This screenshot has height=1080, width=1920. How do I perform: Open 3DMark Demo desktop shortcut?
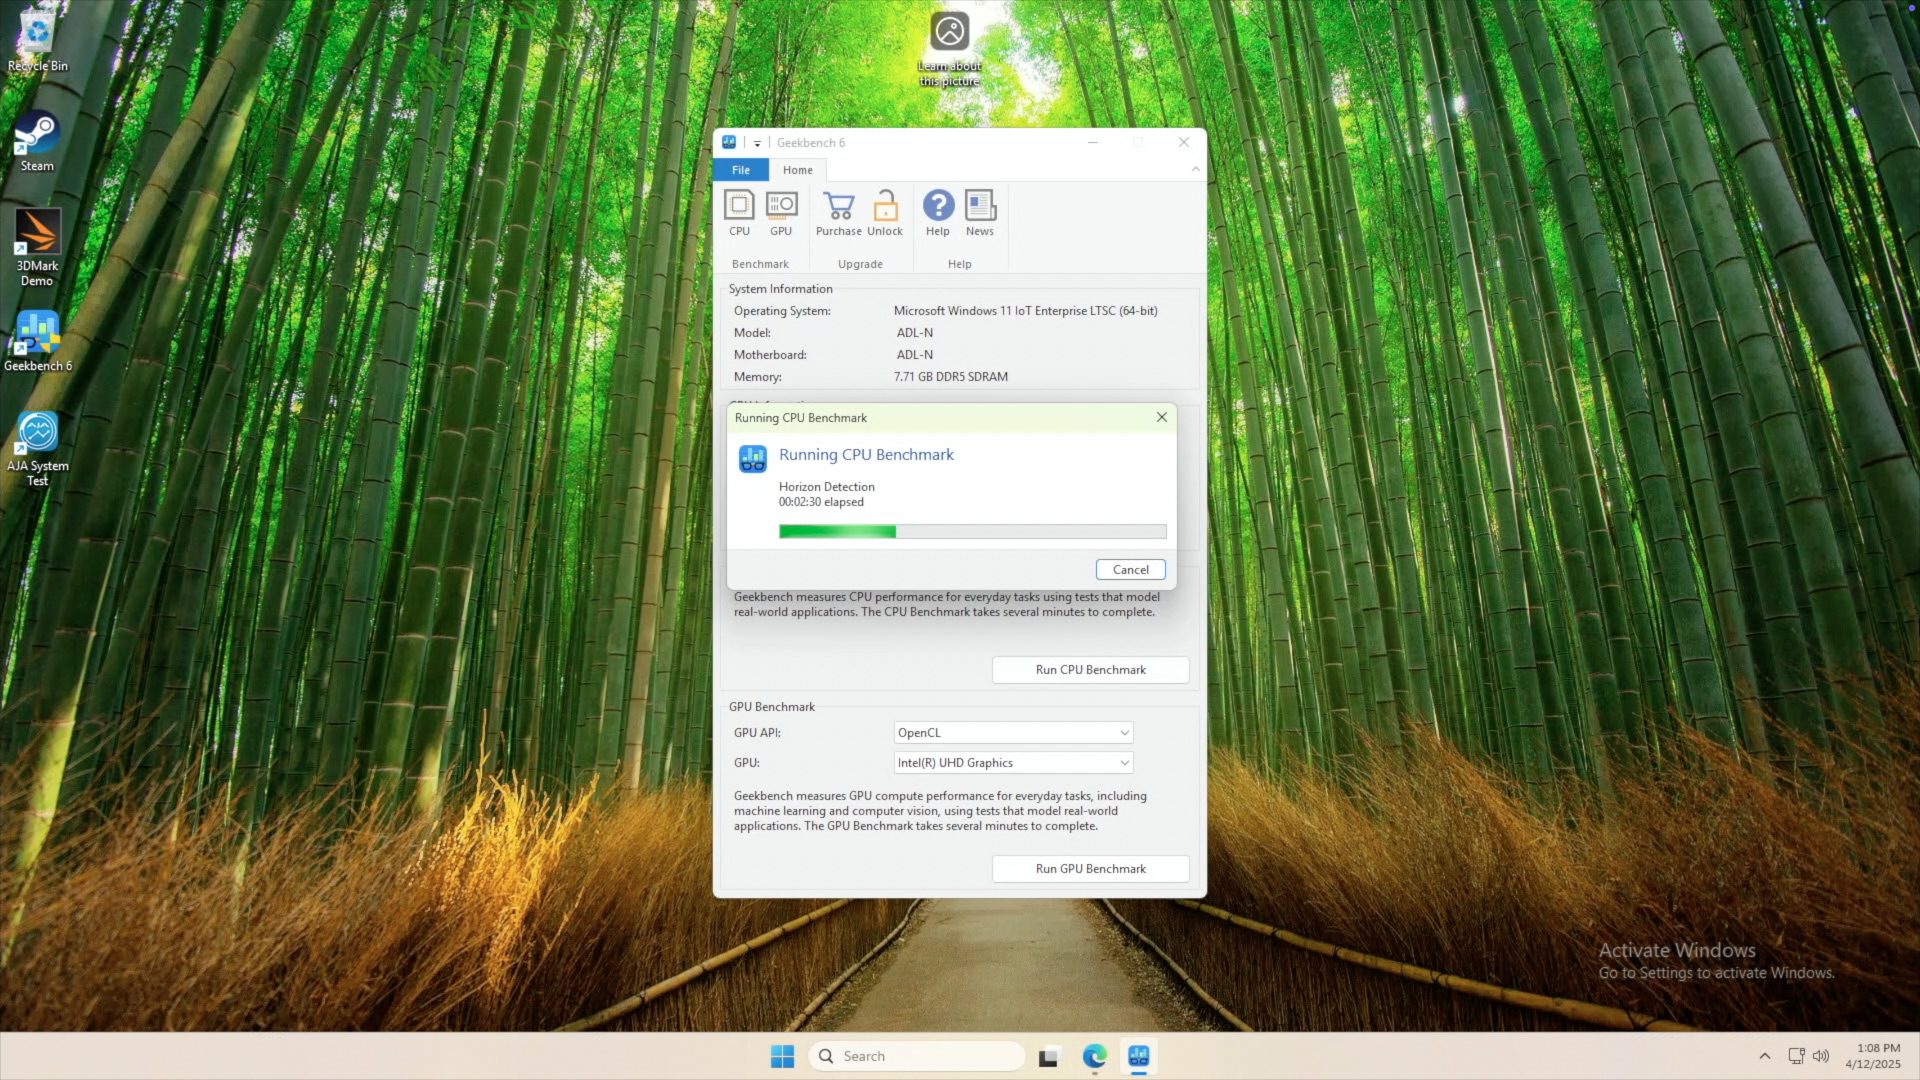[37, 245]
